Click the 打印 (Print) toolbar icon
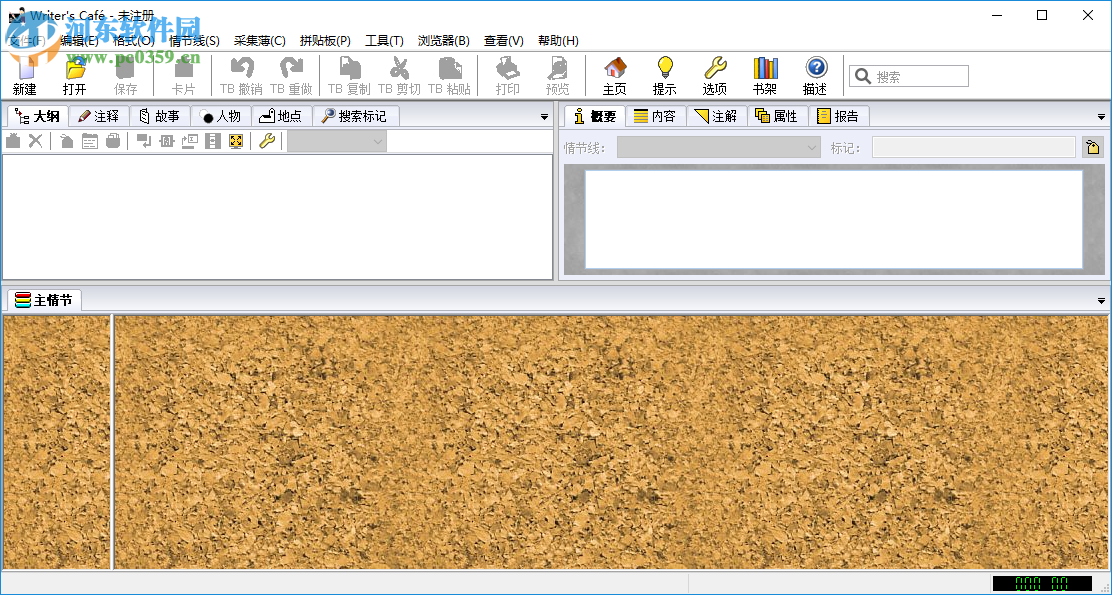 tap(507, 75)
